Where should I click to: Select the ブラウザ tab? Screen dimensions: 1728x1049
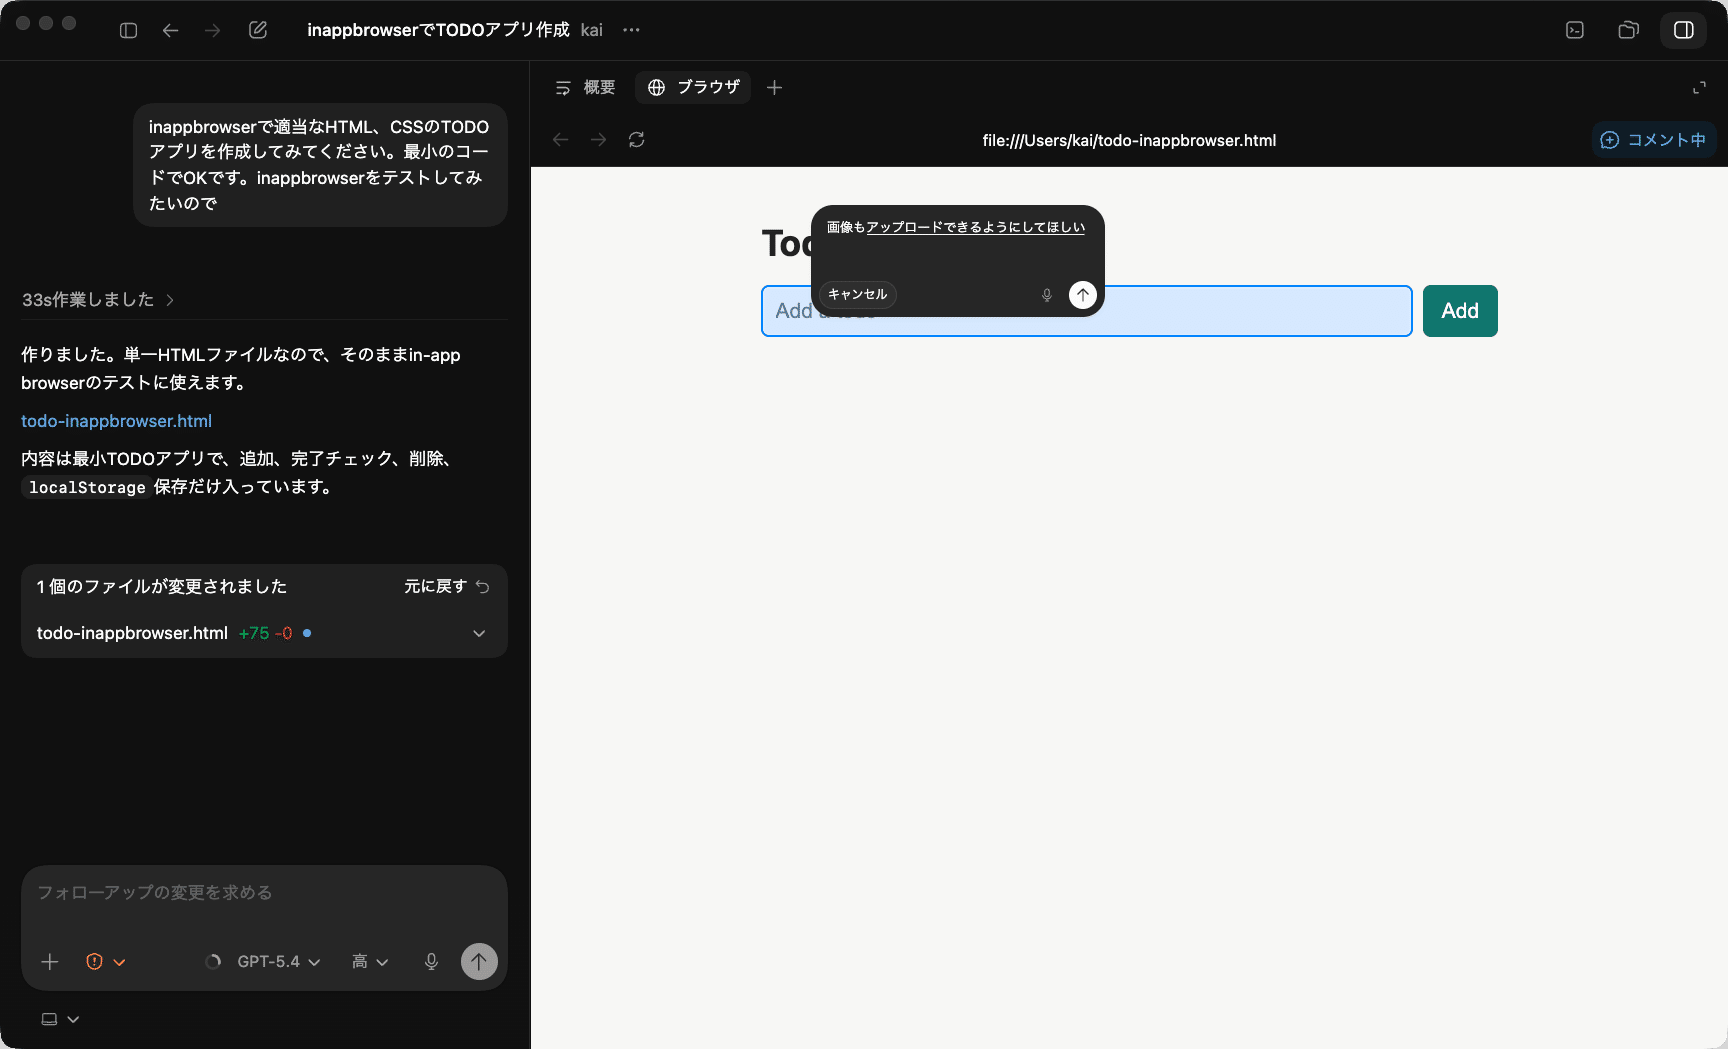[694, 88]
